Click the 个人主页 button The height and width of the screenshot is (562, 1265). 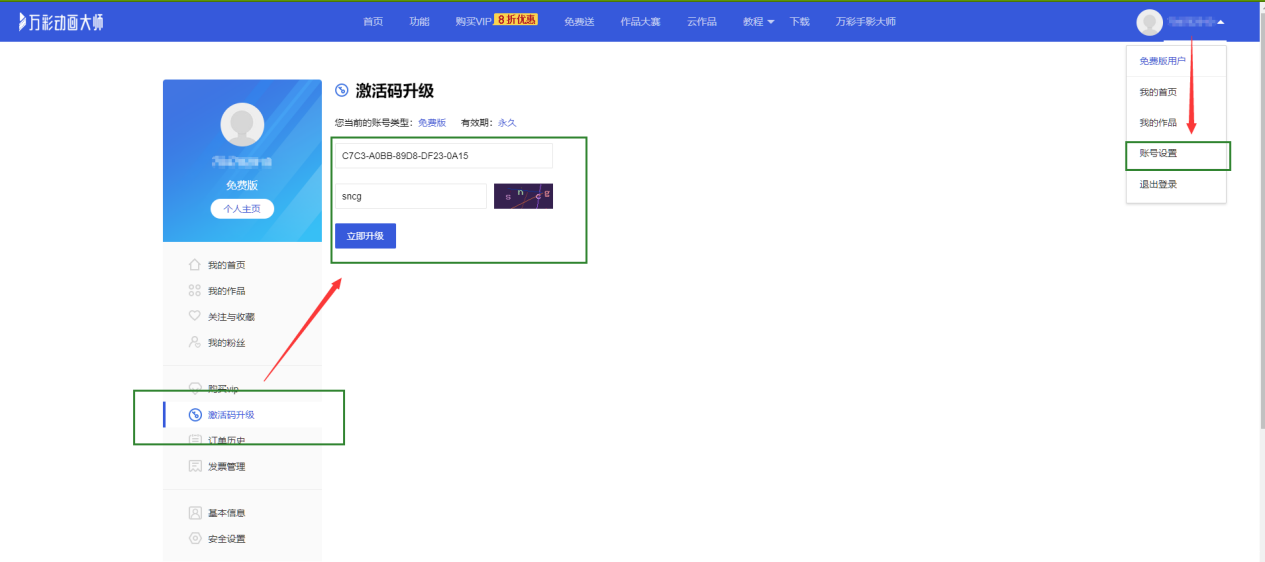242,209
